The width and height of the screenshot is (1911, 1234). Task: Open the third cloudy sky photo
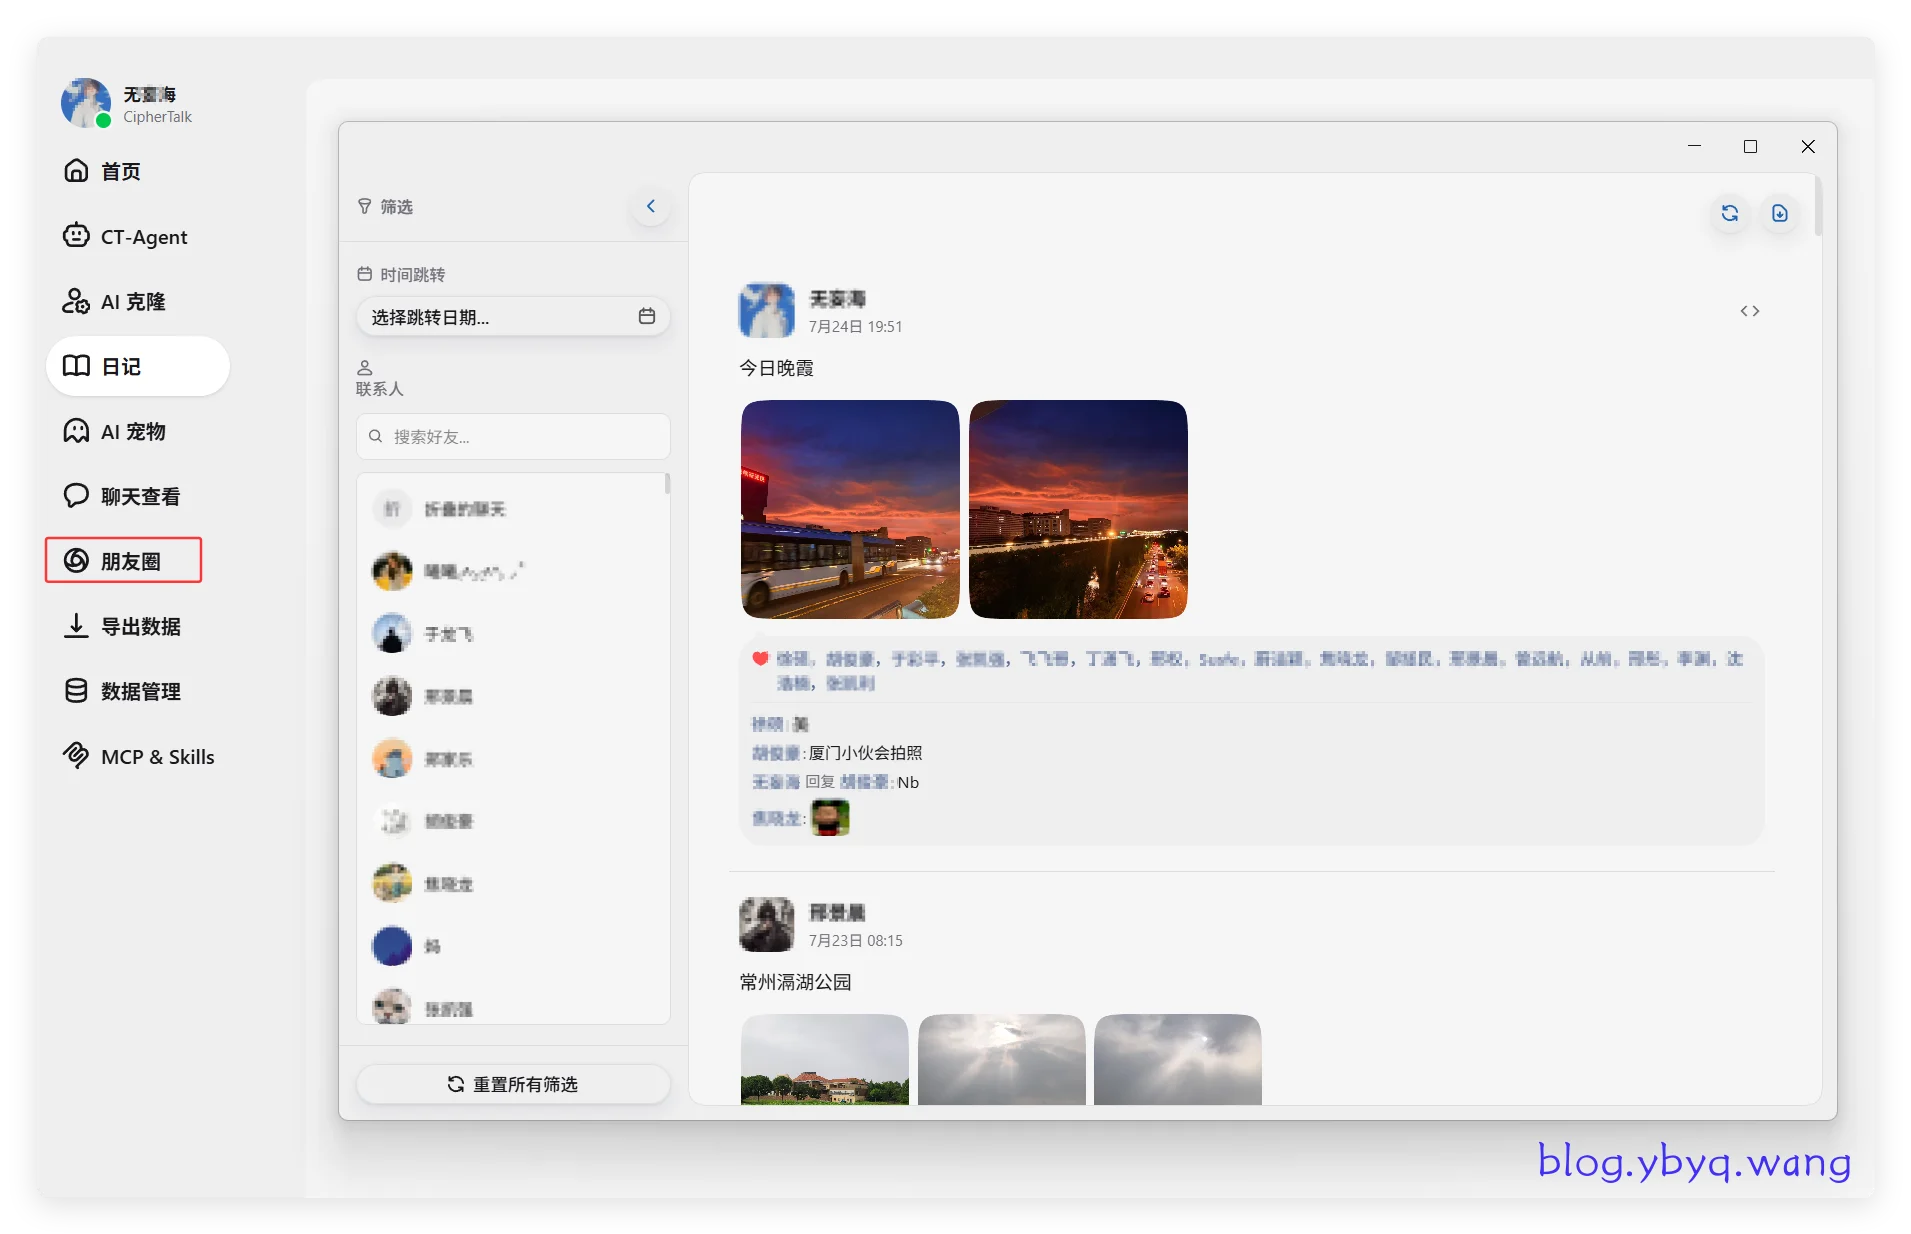(x=1178, y=1060)
